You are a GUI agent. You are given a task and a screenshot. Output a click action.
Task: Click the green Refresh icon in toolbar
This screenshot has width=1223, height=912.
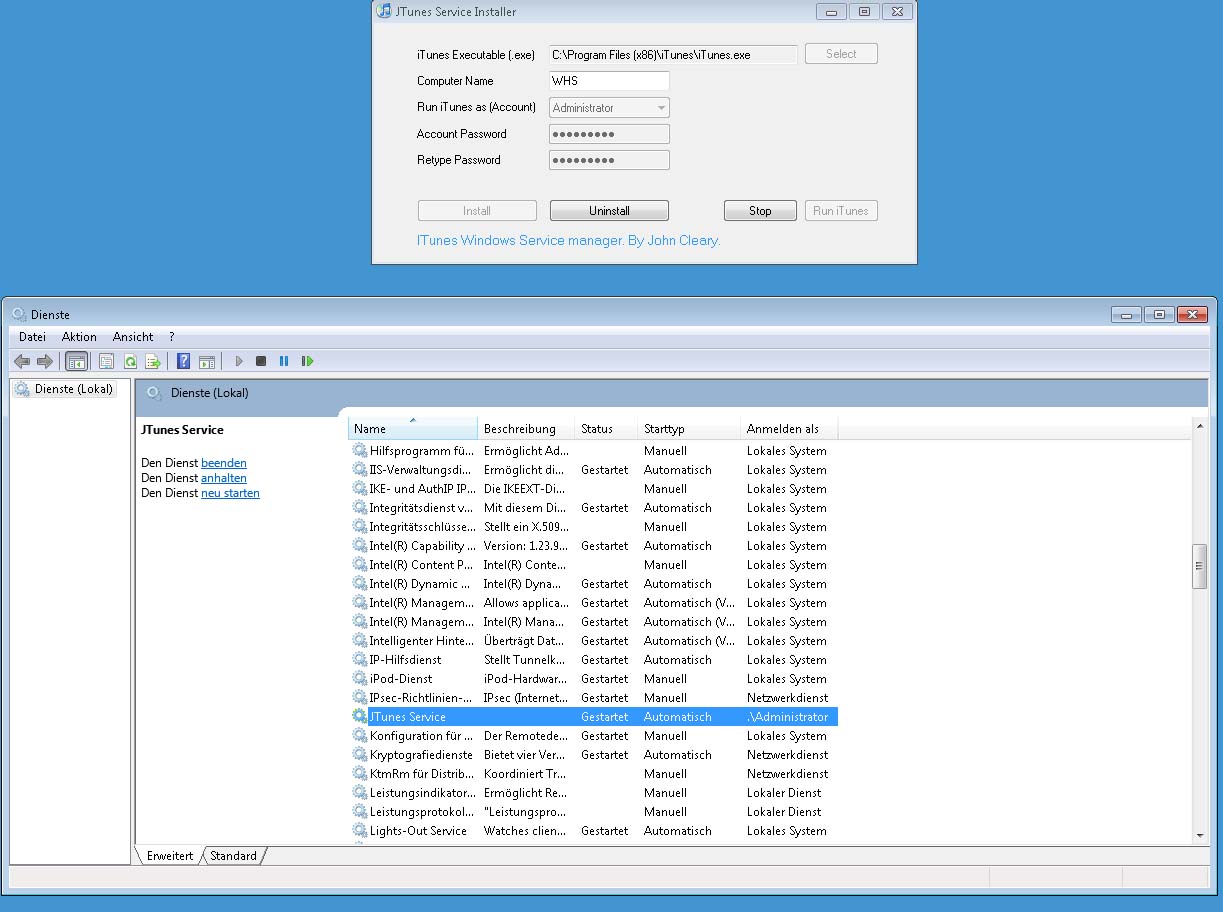pos(130,361)
